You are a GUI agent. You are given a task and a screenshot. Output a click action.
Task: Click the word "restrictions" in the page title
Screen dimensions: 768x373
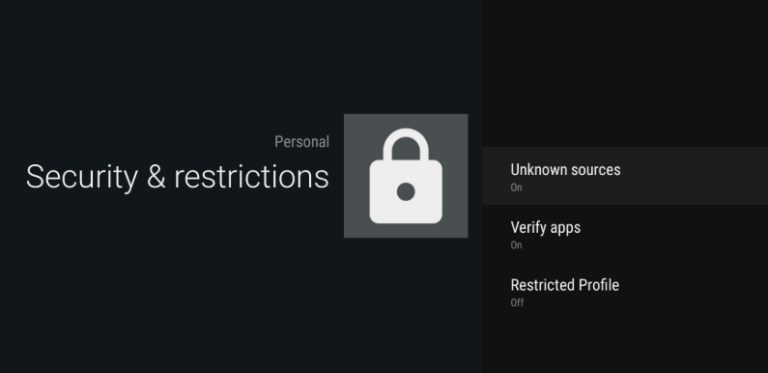point(251,177)
